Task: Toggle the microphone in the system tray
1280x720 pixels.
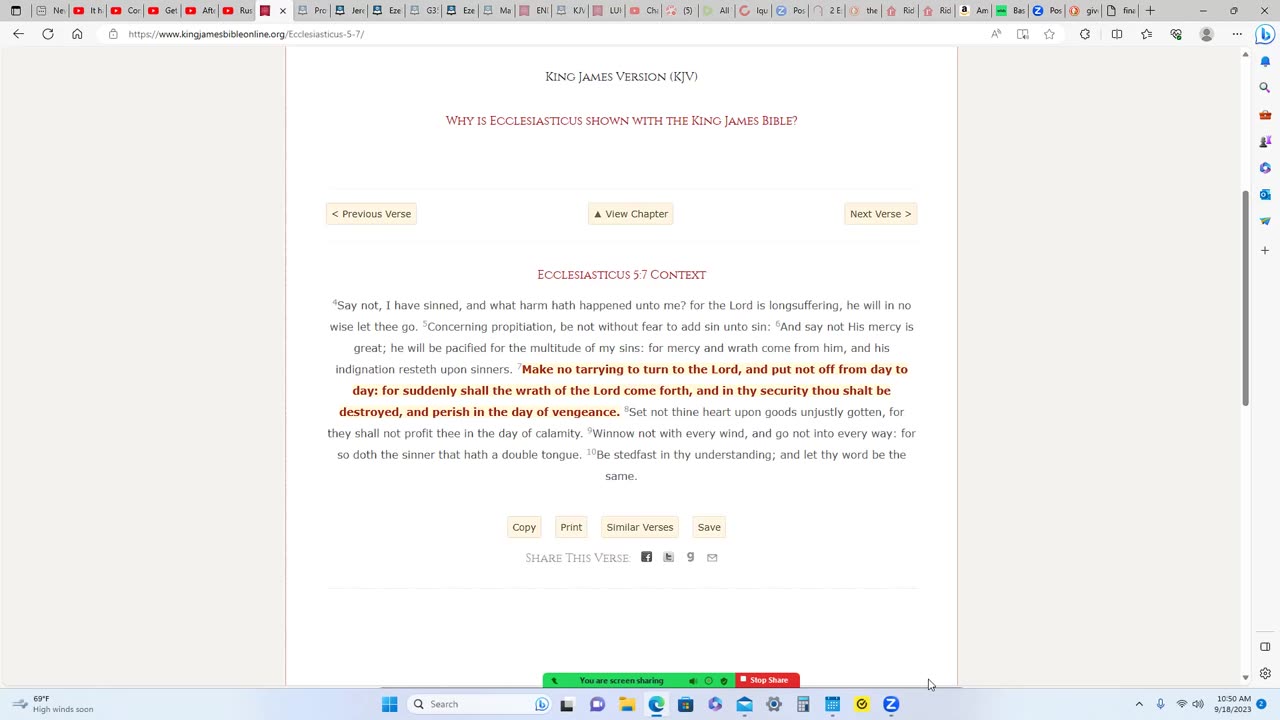Action: click(x=1160, y=704)
